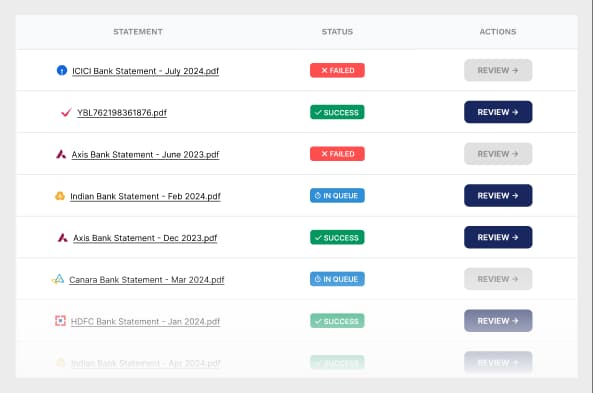Click the Failed badge on the ICICI row

pos(337,70)
